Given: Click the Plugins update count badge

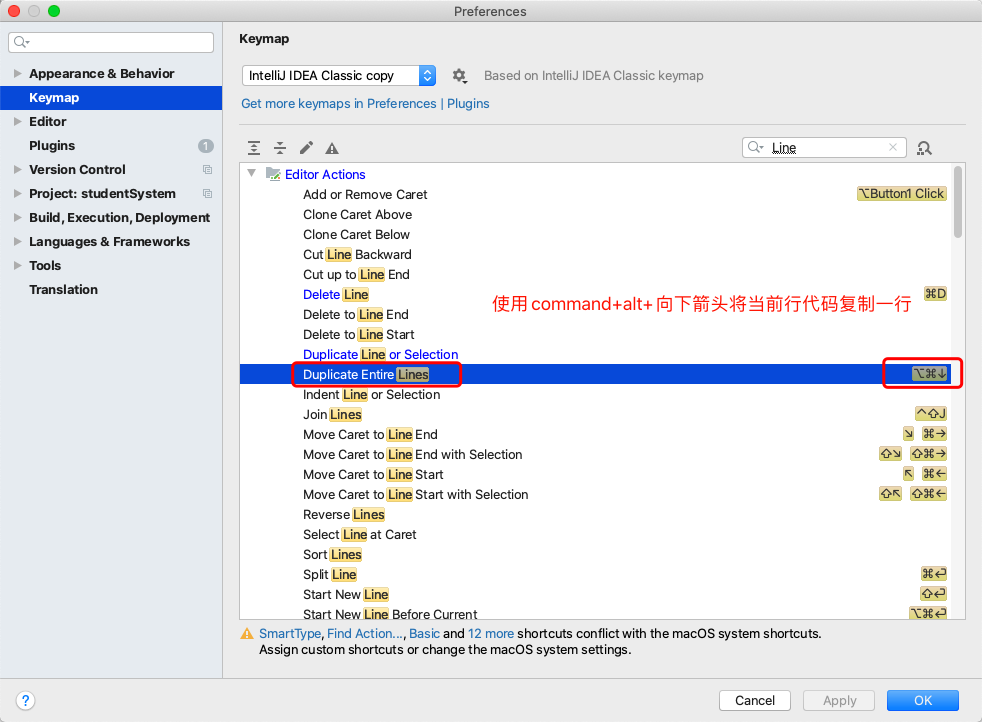Looking at the screenshot, I should tap(206, 146).
